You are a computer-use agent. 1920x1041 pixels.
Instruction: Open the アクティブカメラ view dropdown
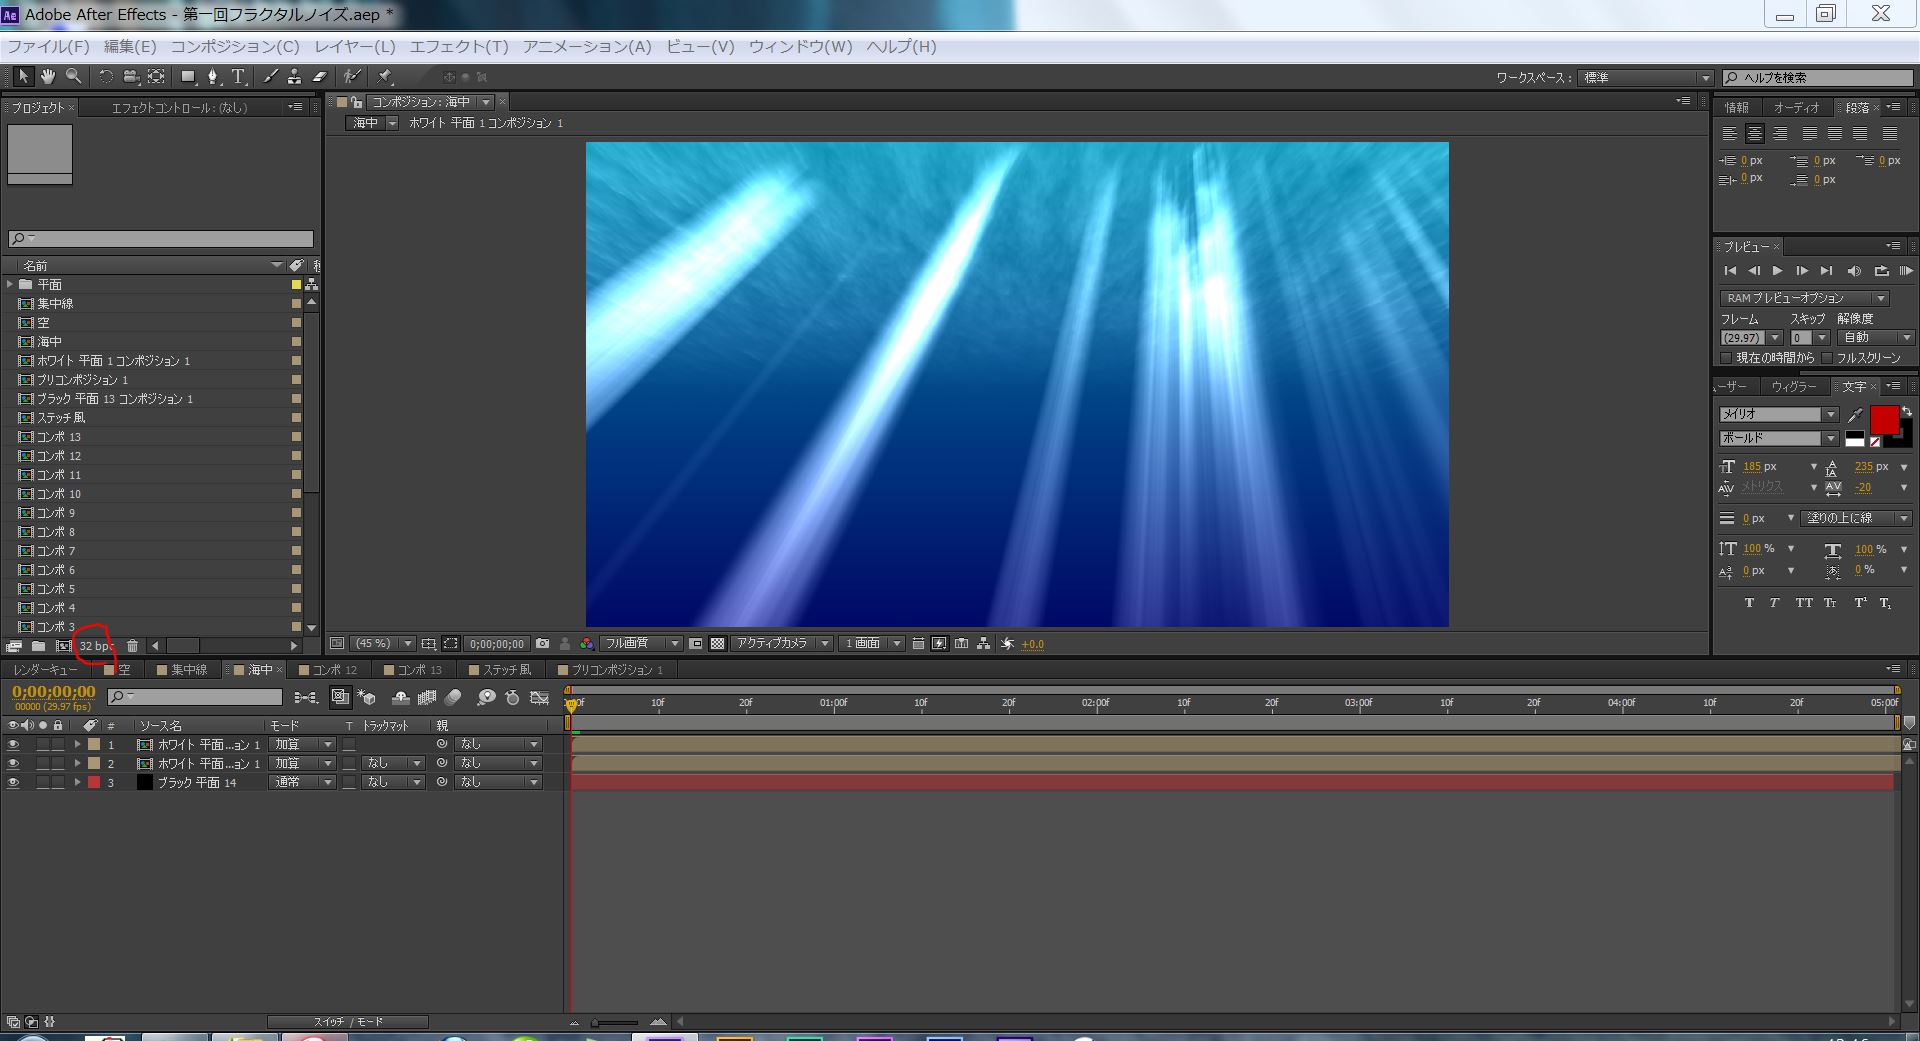point(781,644)
